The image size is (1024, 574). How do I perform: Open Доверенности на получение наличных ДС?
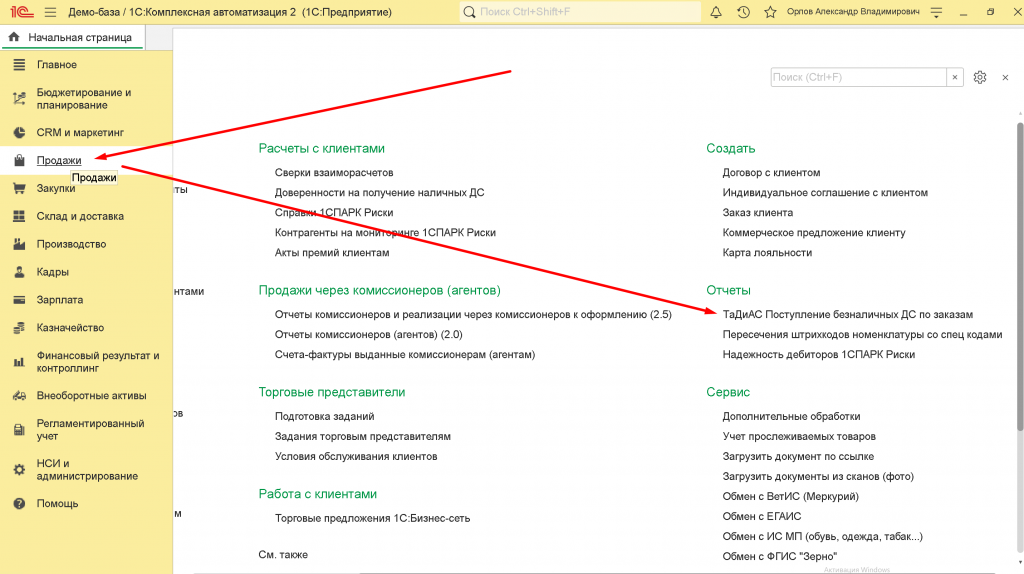click(379, 193)
